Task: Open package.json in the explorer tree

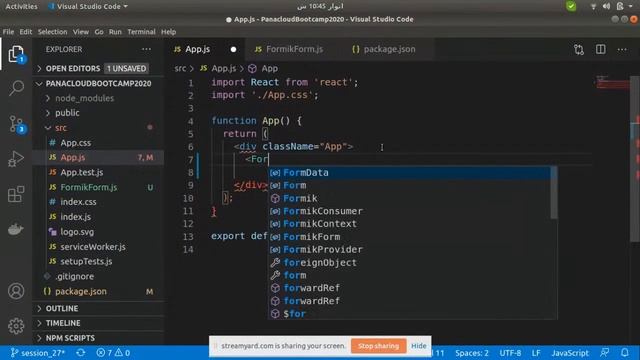Action: [98, 291]
